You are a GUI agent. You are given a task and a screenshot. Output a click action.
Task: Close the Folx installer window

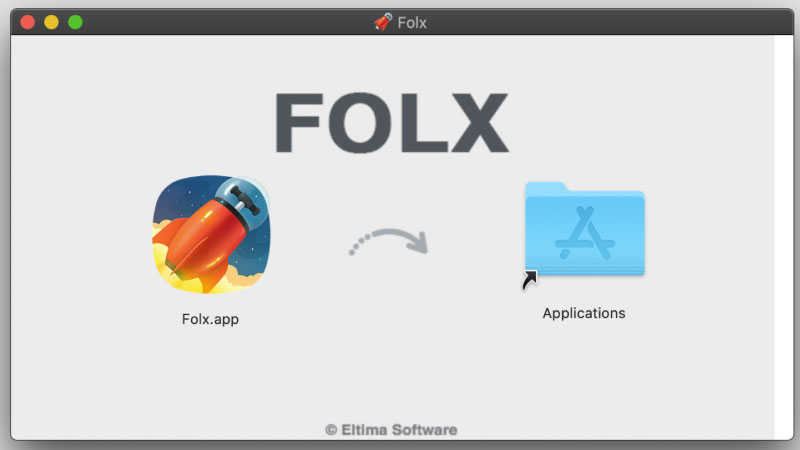tap(28, 22)
